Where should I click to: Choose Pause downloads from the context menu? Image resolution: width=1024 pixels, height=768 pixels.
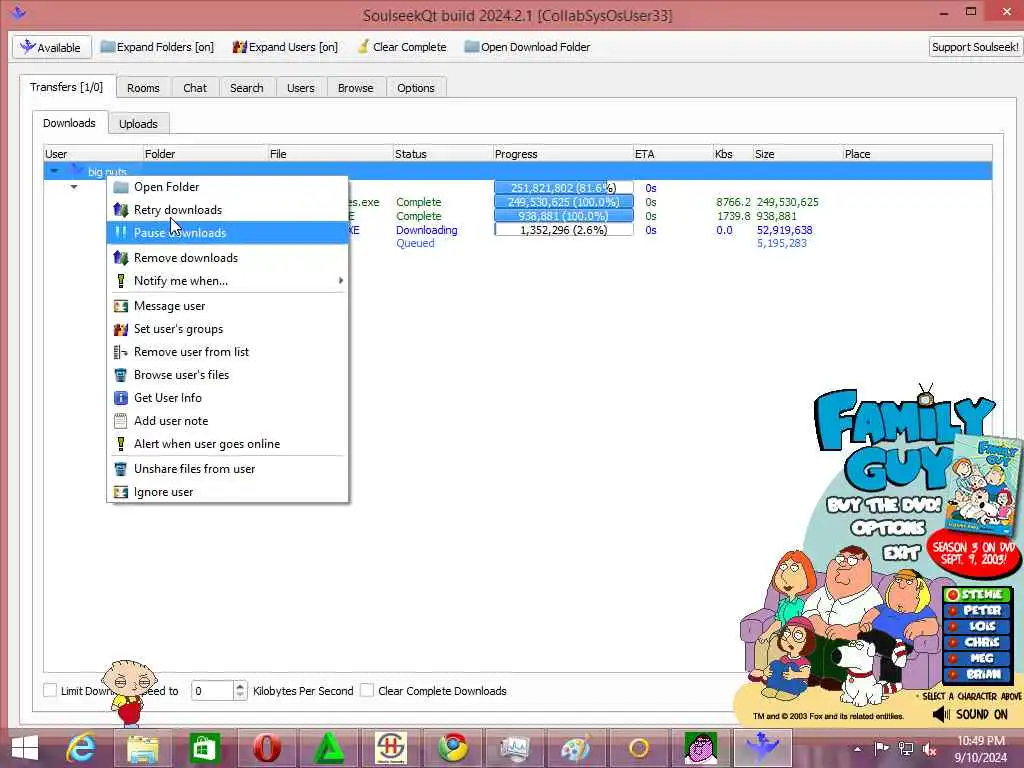(227, 232)
